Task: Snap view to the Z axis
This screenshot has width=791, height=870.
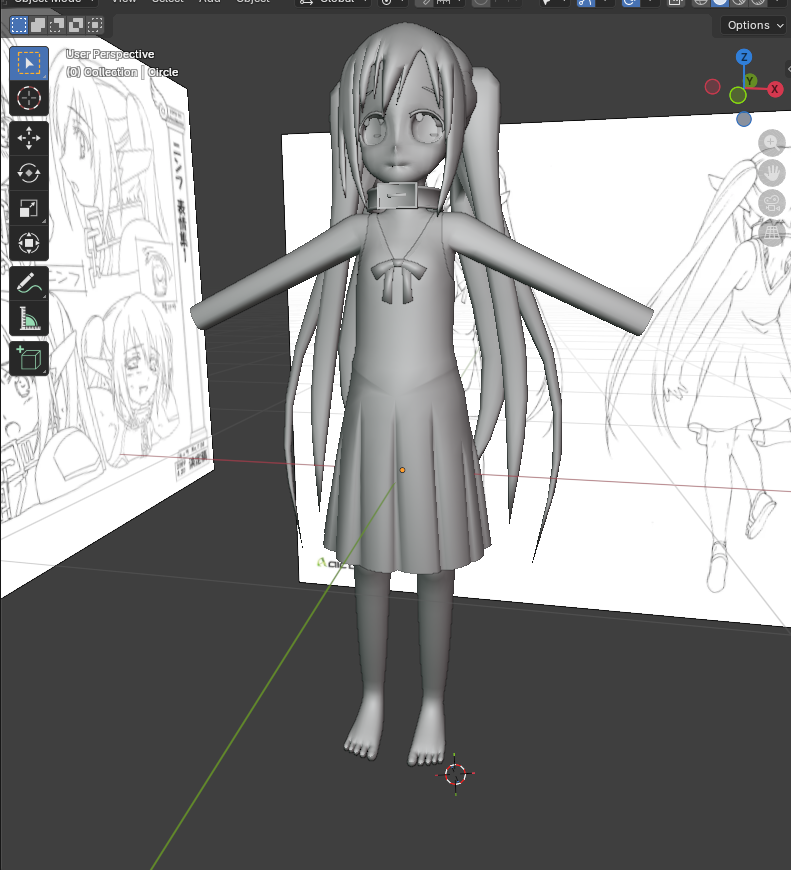Action: 744,57
